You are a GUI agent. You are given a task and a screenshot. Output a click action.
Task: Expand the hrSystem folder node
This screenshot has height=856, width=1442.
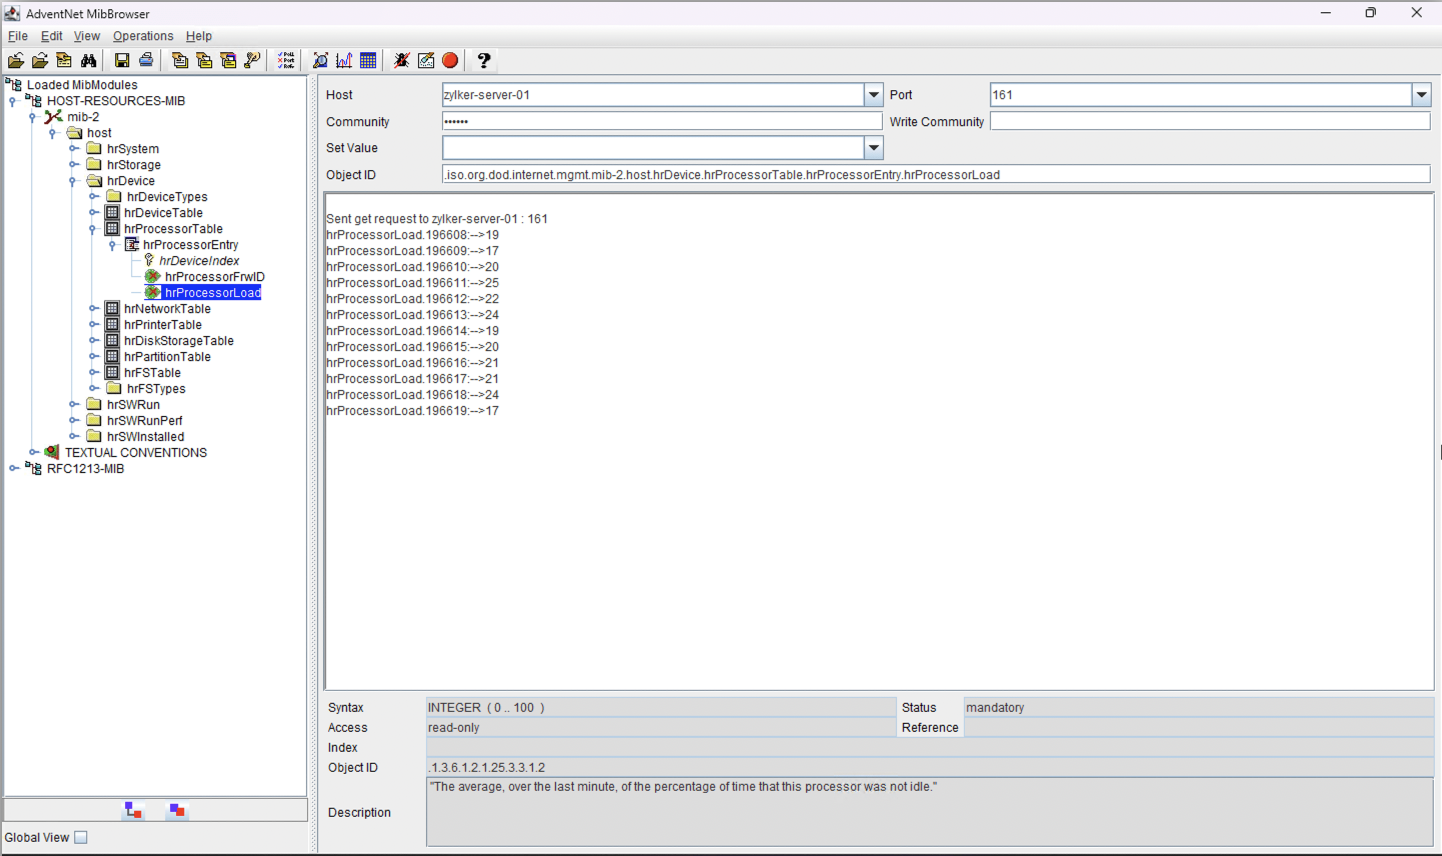(x=74, y=149)
